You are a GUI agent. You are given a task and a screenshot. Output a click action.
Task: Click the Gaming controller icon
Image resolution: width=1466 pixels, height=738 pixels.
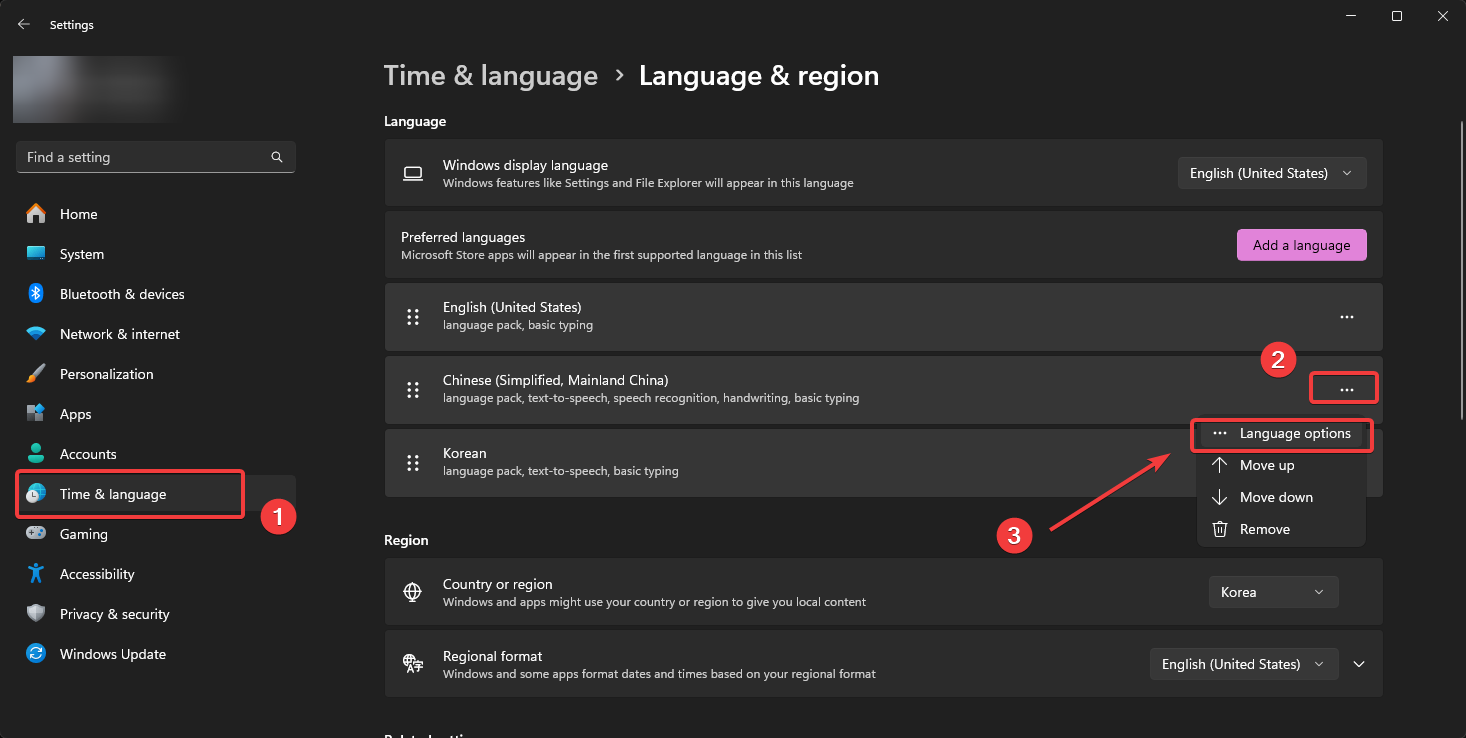36,534
